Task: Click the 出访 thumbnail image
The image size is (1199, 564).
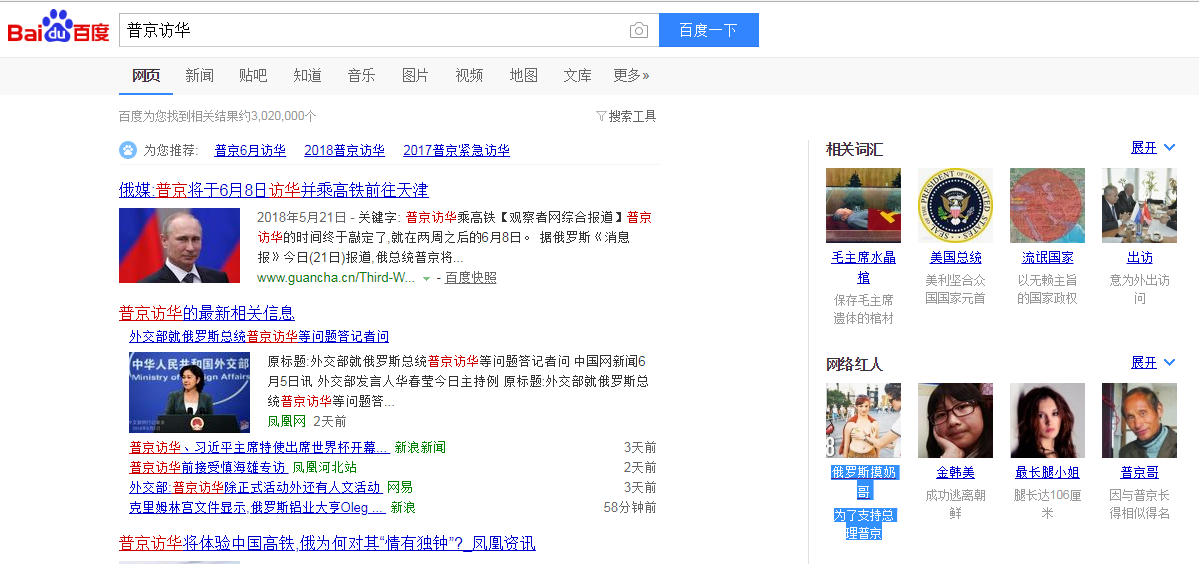Action: click(1139, 205)
